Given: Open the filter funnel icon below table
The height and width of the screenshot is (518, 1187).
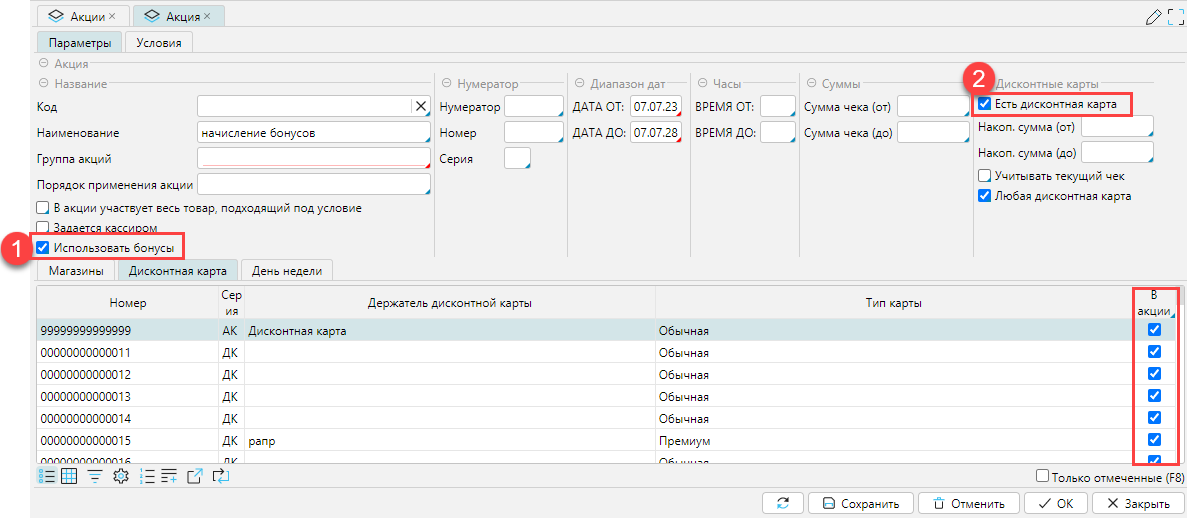Looking at the screenshot, I should pyautogui.click(x=95, y=476).
